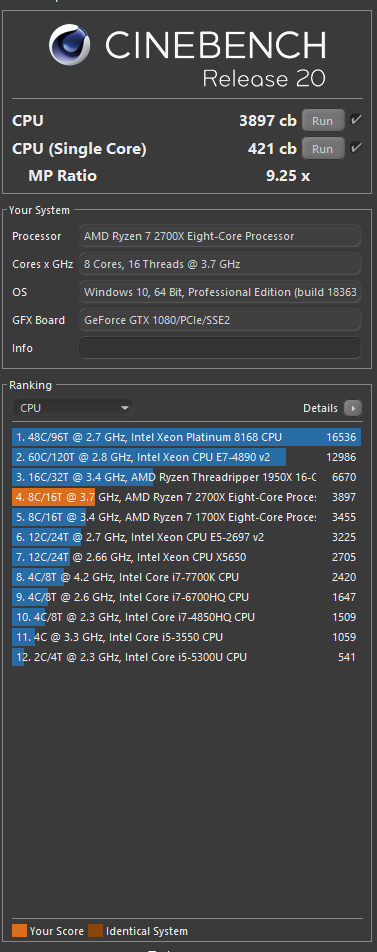This screenshot has width=377, height=952.
Task: Click the GFX Board field
Action: pyautogui.click(x=220, y=320)
